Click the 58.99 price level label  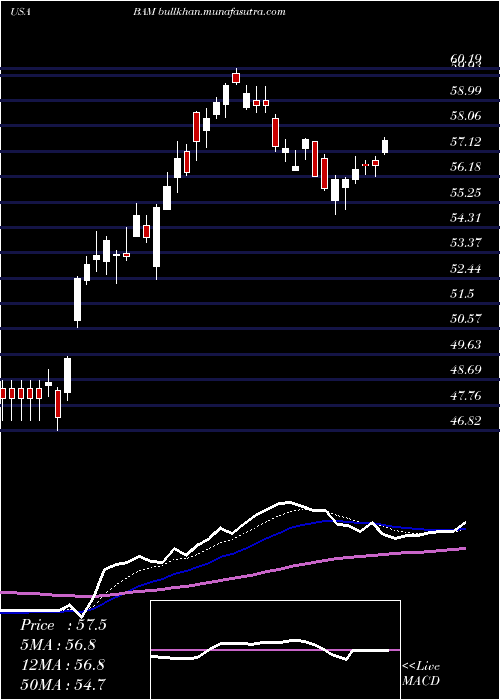click(466, 91)
